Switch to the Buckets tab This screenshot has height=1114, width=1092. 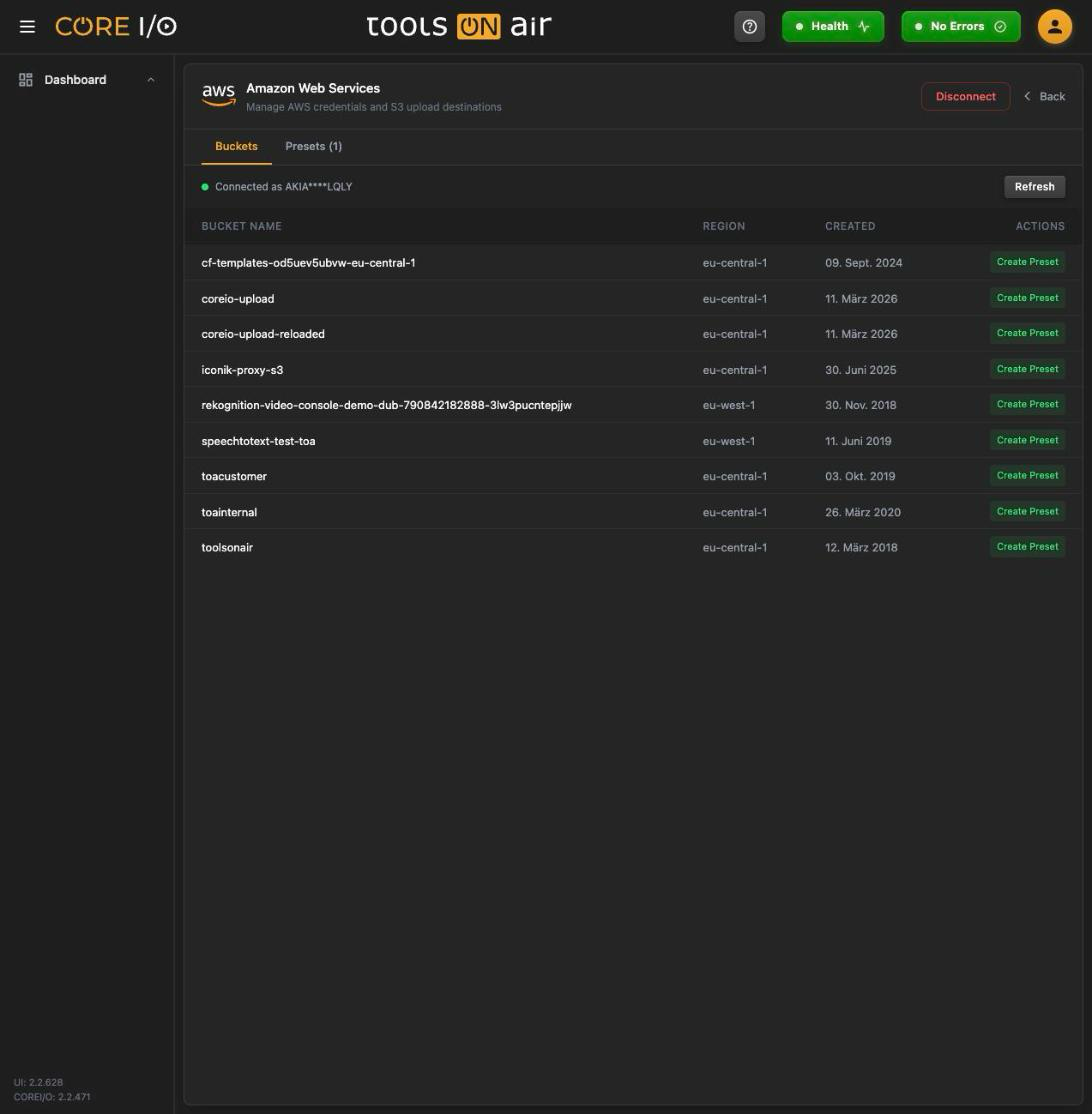click(x=236, y=146)
